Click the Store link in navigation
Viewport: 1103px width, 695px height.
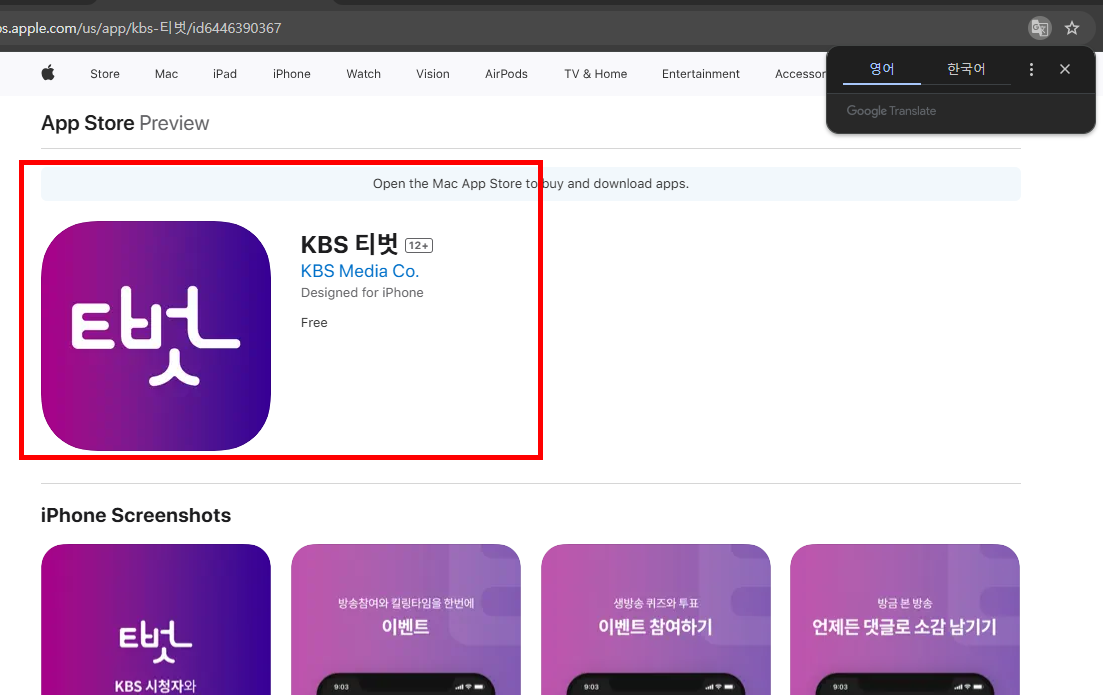(104, 73)
